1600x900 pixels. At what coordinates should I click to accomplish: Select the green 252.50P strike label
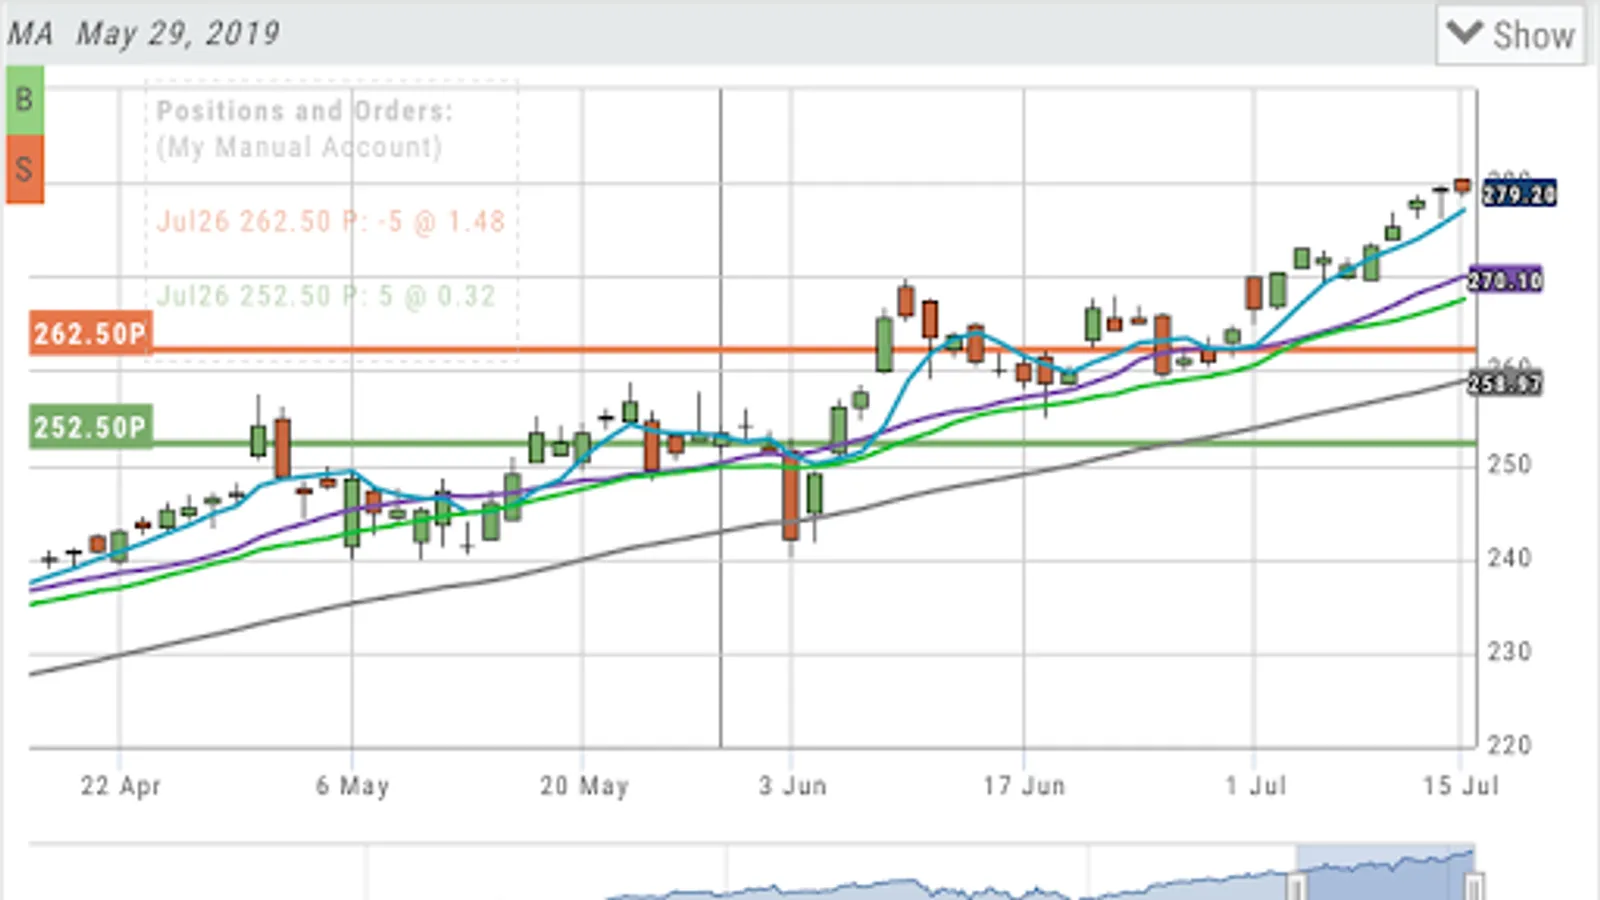[x=91, y=428]
